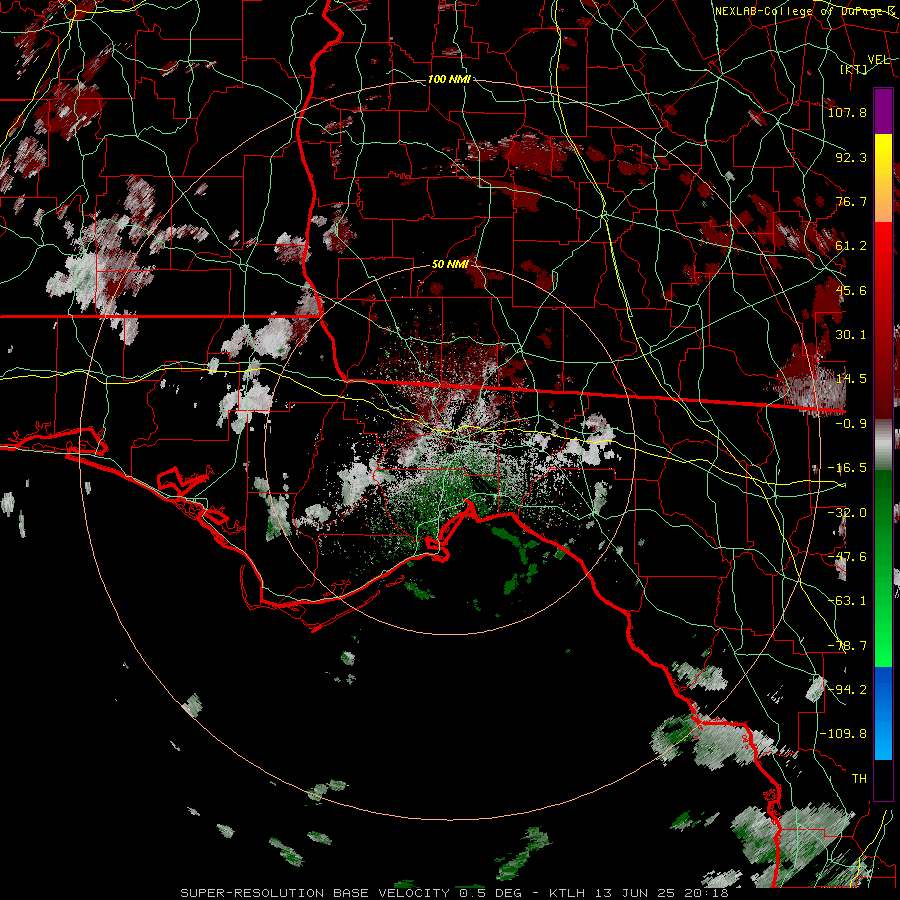Select the 76.7 value on the velocity scale

(851, 201)
